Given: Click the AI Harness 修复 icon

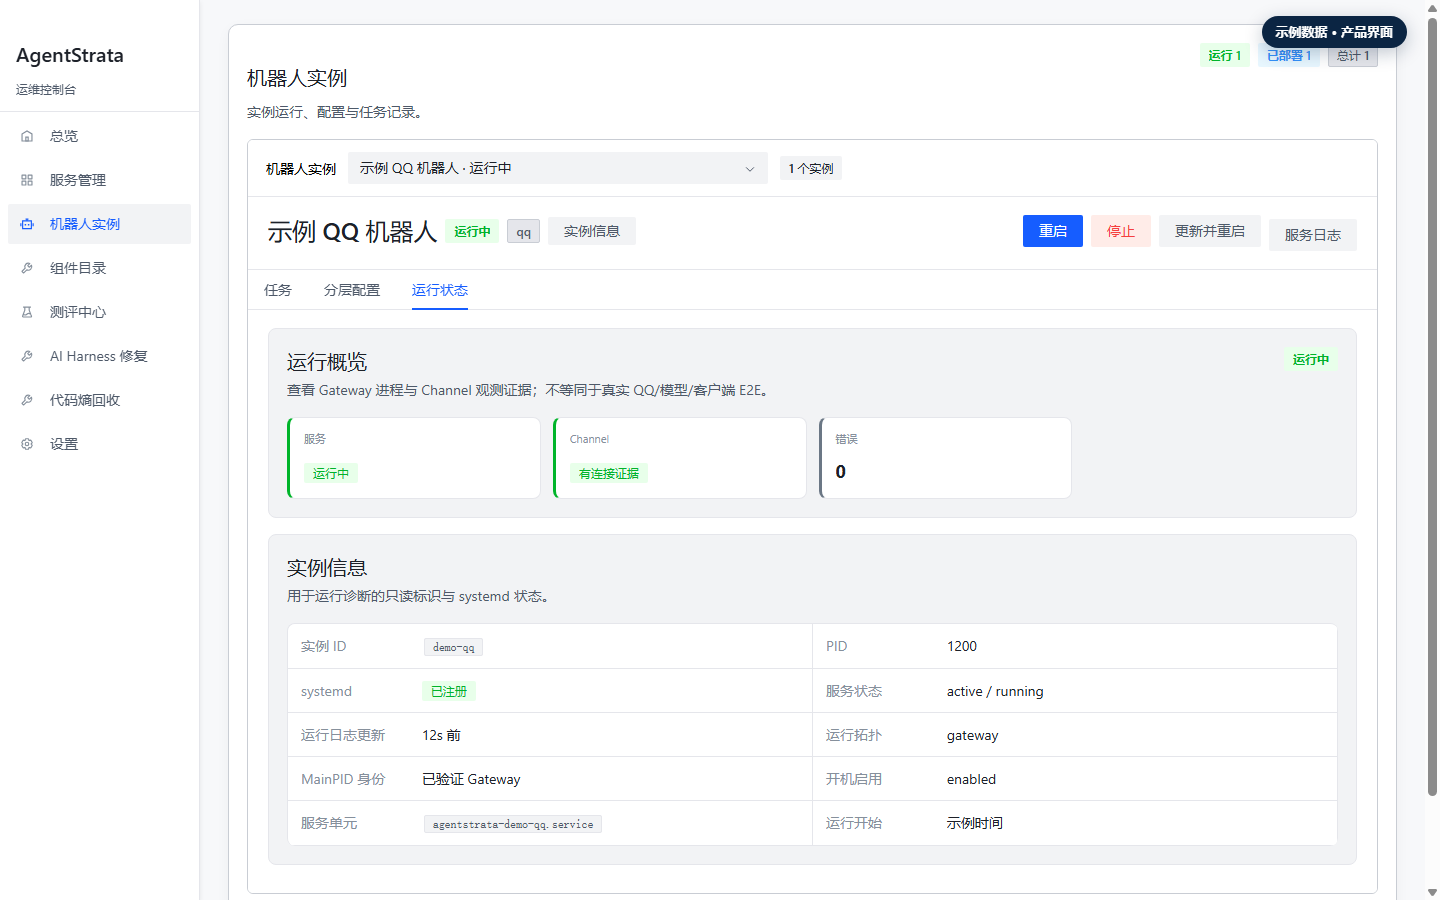Looking at the screenshot, I should click(27, 356).
